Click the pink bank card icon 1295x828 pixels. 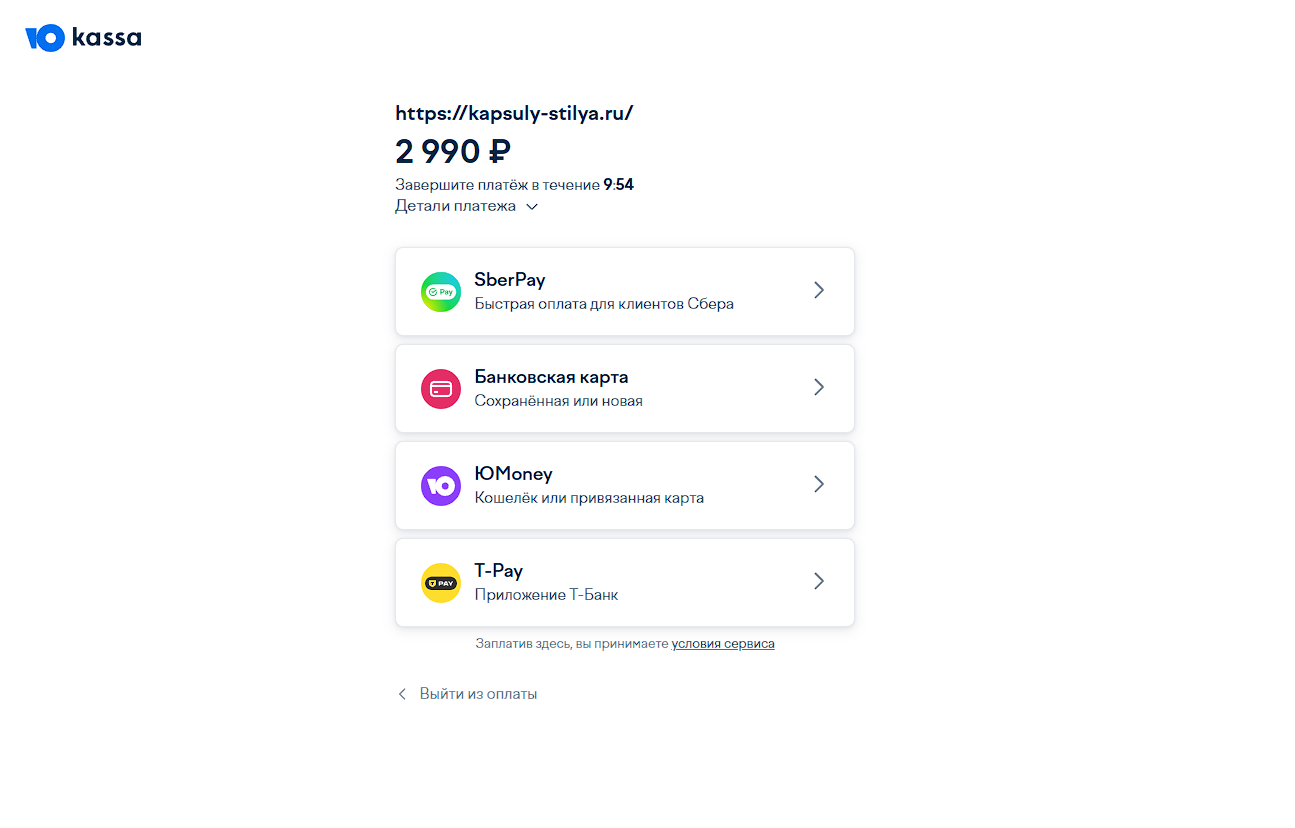pos(440,388)
